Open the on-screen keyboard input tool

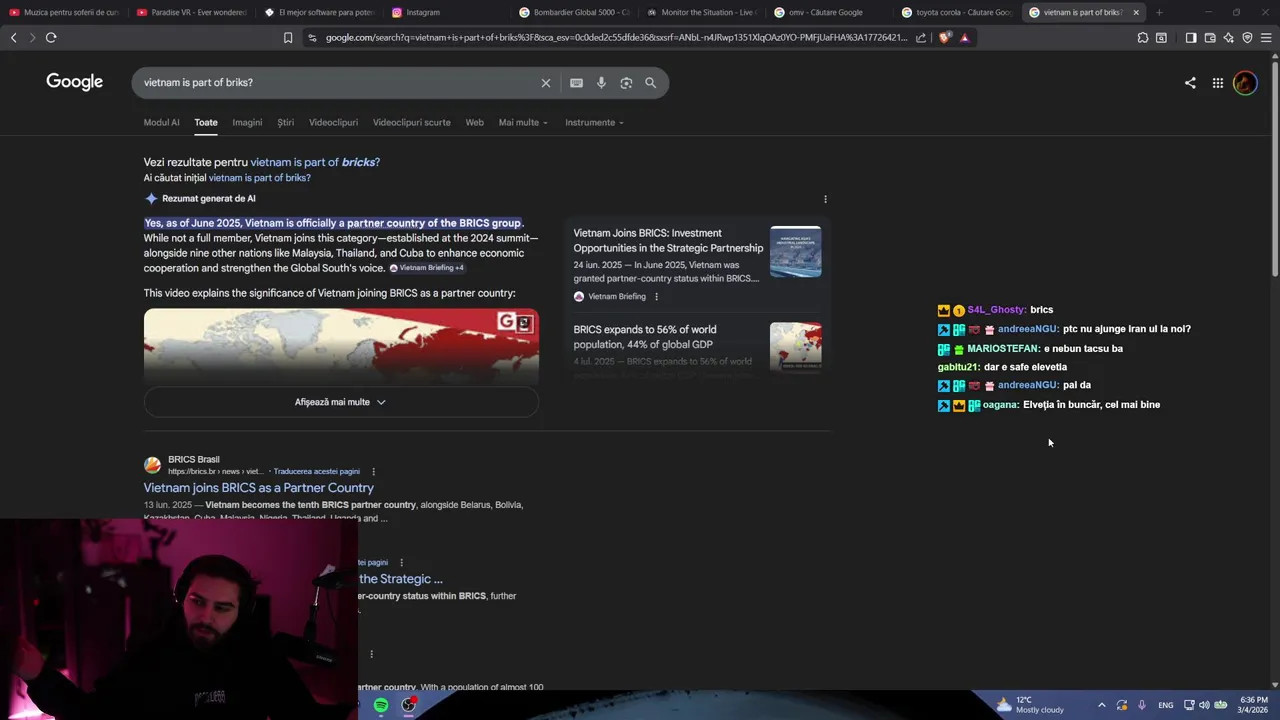tap(576, 83)
